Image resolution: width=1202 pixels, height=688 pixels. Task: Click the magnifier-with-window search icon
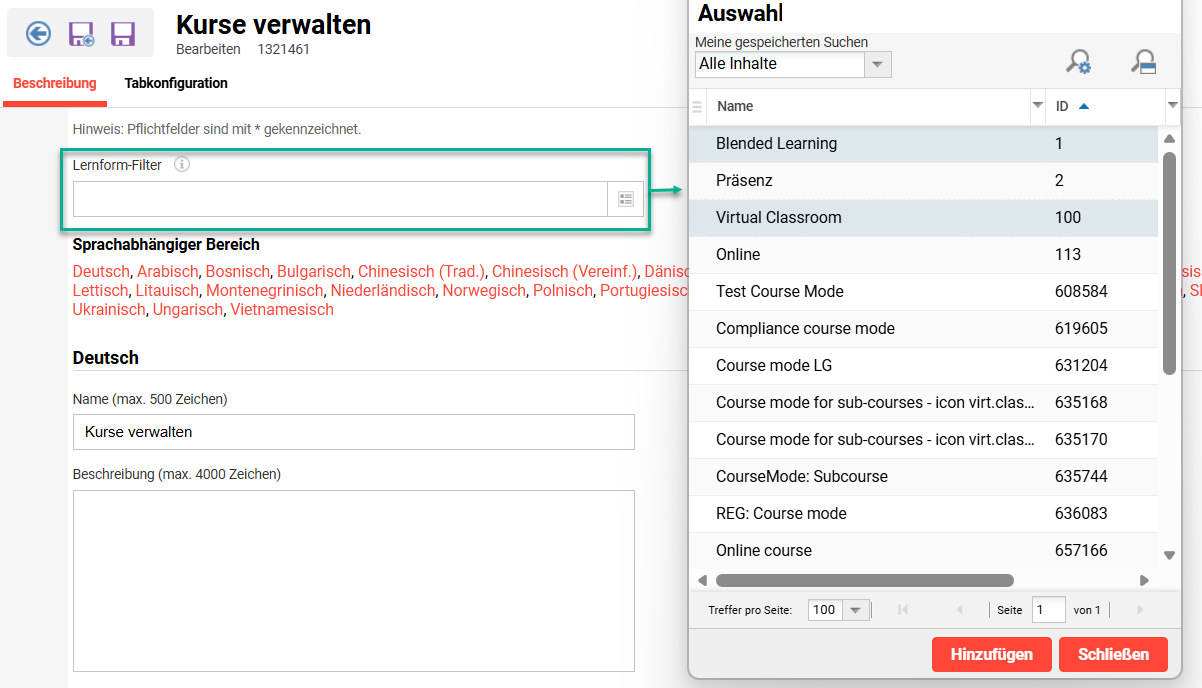coord(1145,62)
